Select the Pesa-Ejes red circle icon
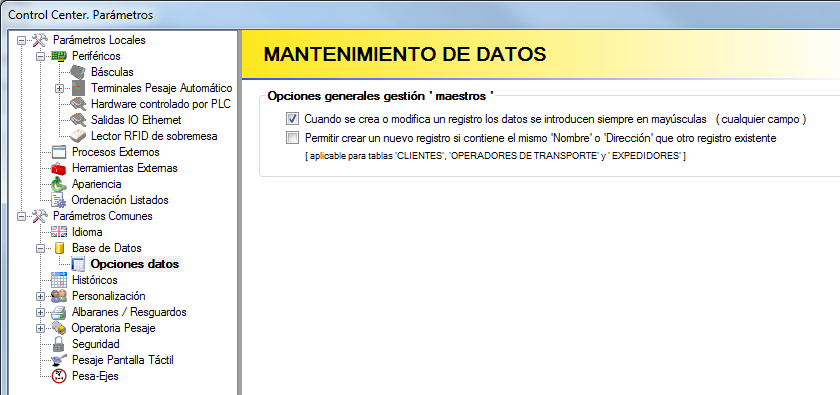 [58, 376]
